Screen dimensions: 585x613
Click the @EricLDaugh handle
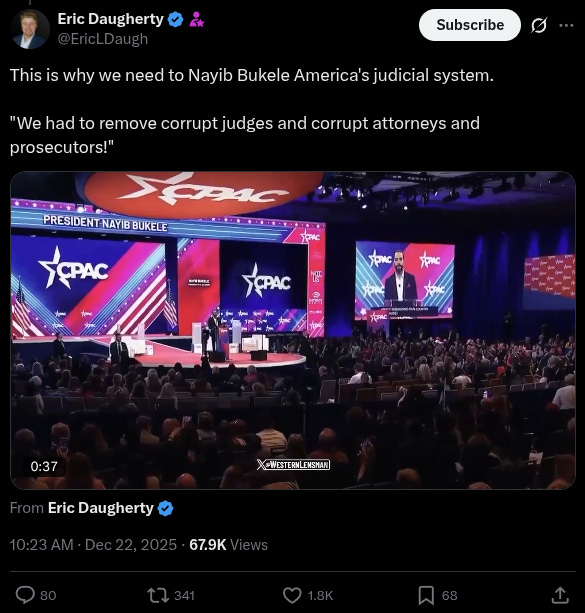tap(103, 39)
